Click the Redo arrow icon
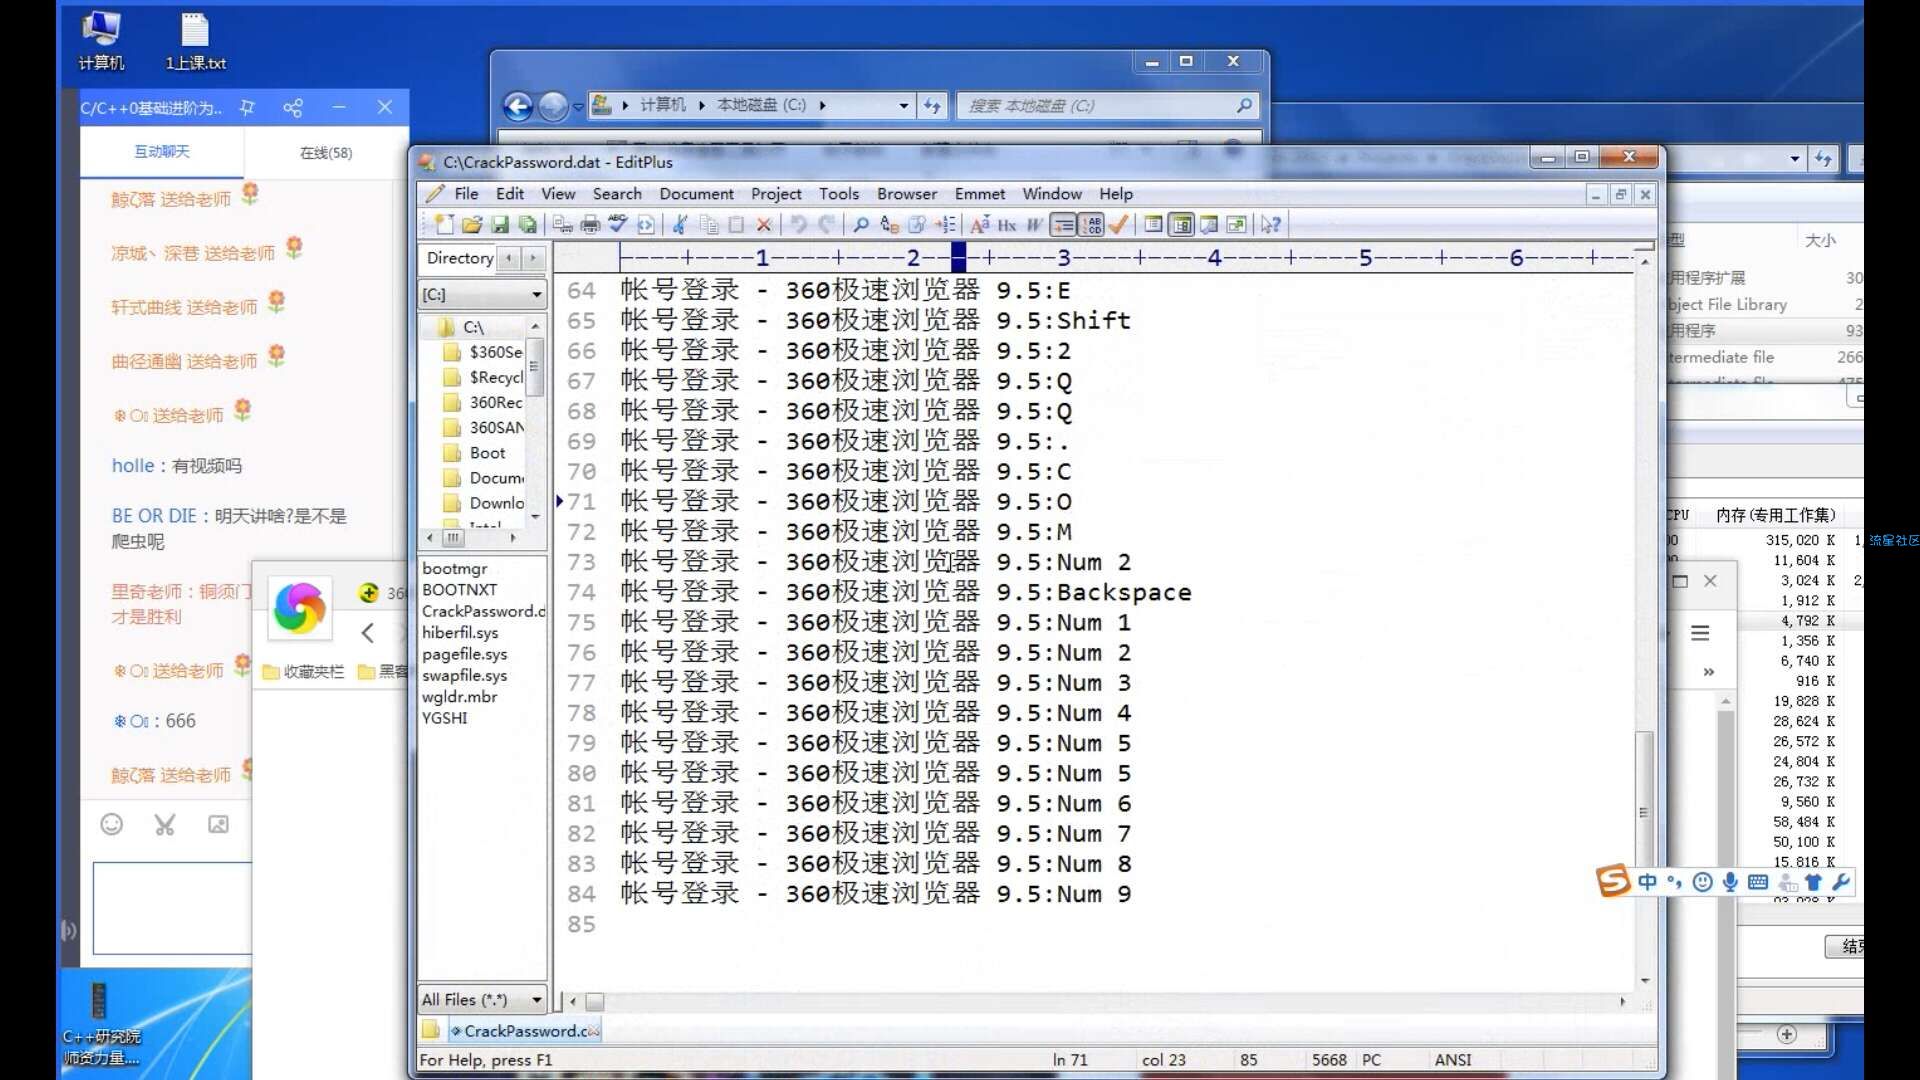 (x=826, y=225)
